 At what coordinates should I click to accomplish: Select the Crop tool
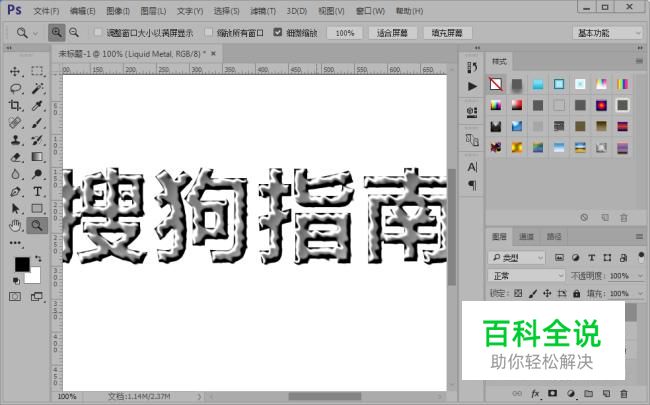pyautogui.click(x=15, y=105)
